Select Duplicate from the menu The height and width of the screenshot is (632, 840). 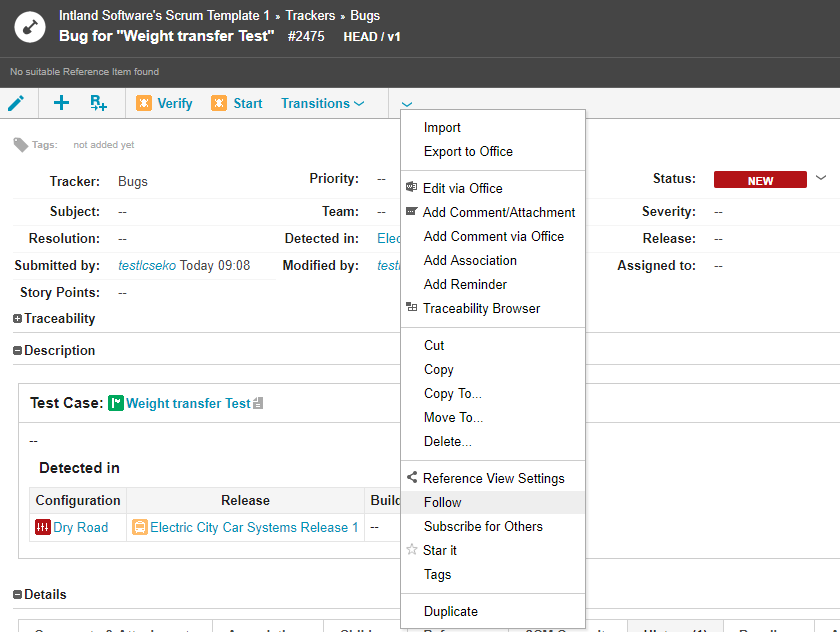(450, 611)
